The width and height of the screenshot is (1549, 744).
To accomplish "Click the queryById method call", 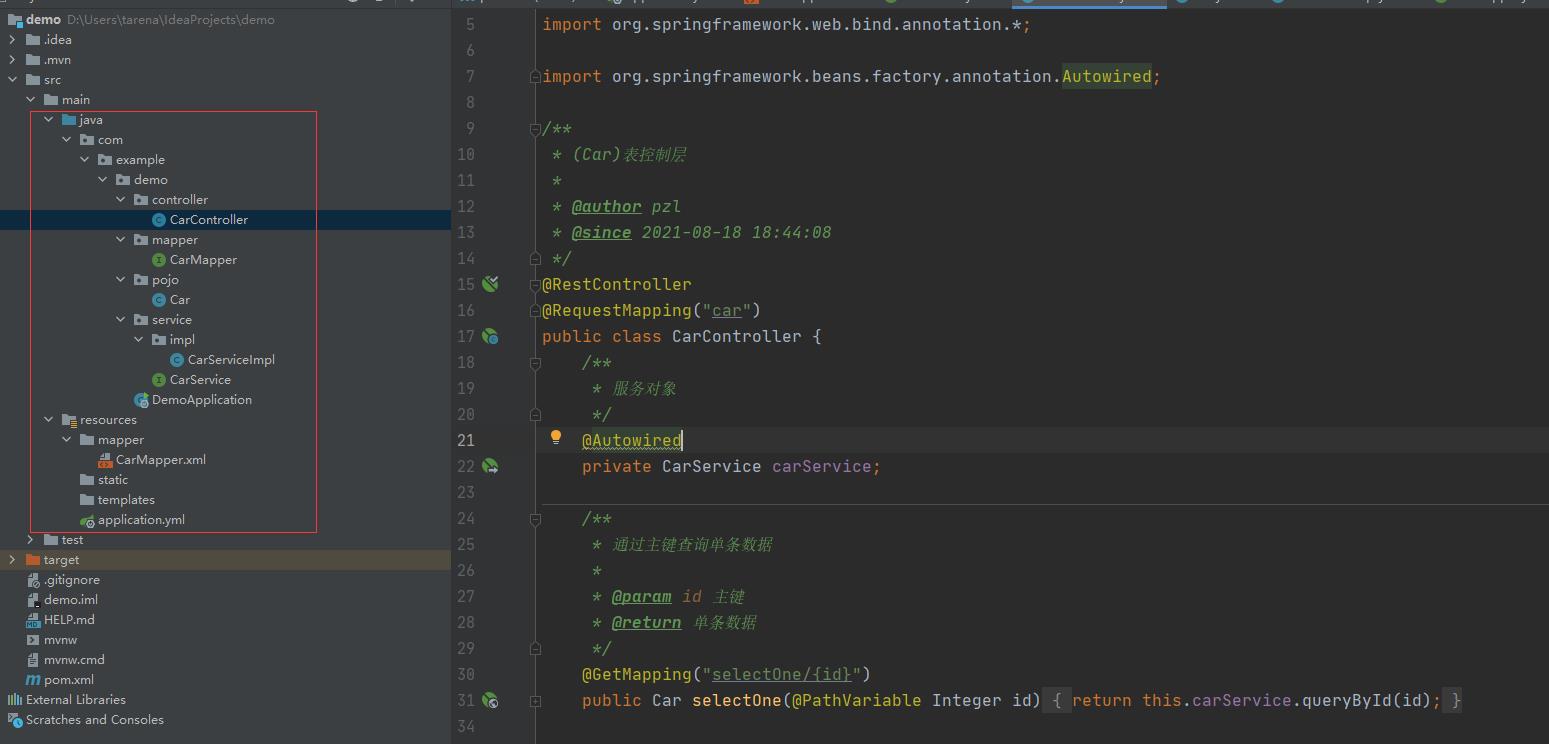I will [1347, 701].
